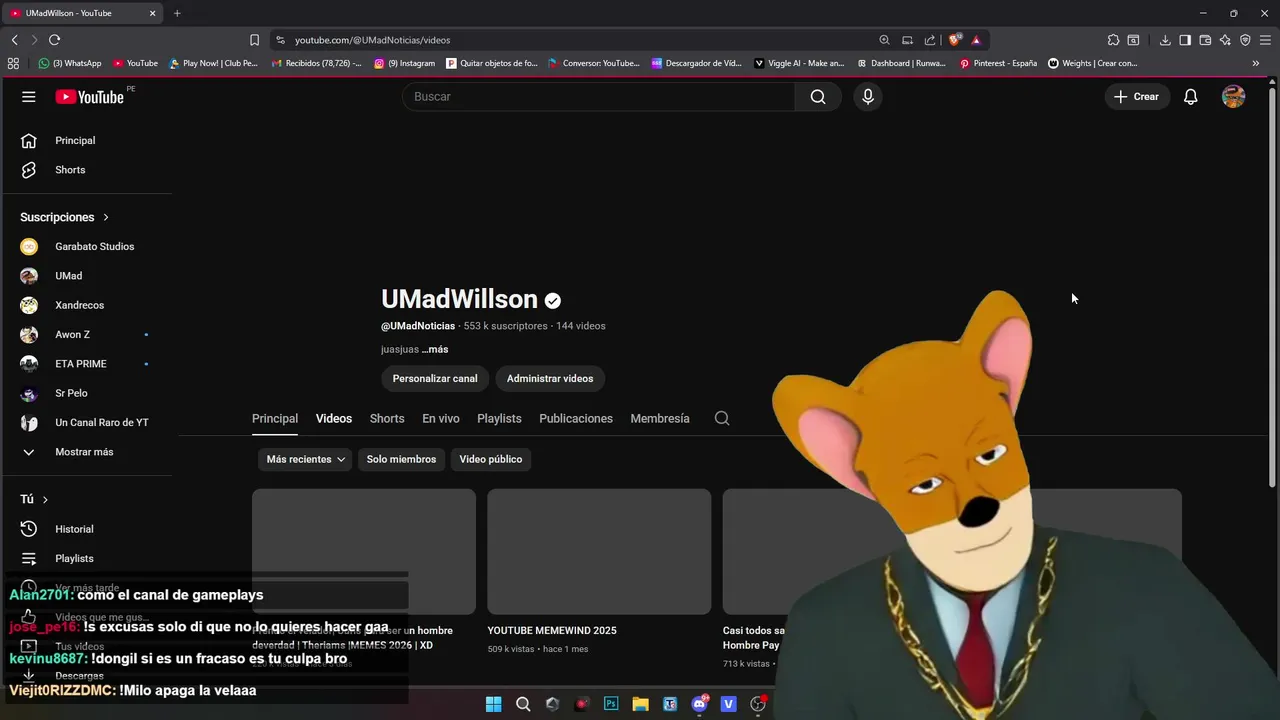This screenshot has width=1280, height=720.
Task: Expand Mostrar más subscriptions
Action: [84, 452]
